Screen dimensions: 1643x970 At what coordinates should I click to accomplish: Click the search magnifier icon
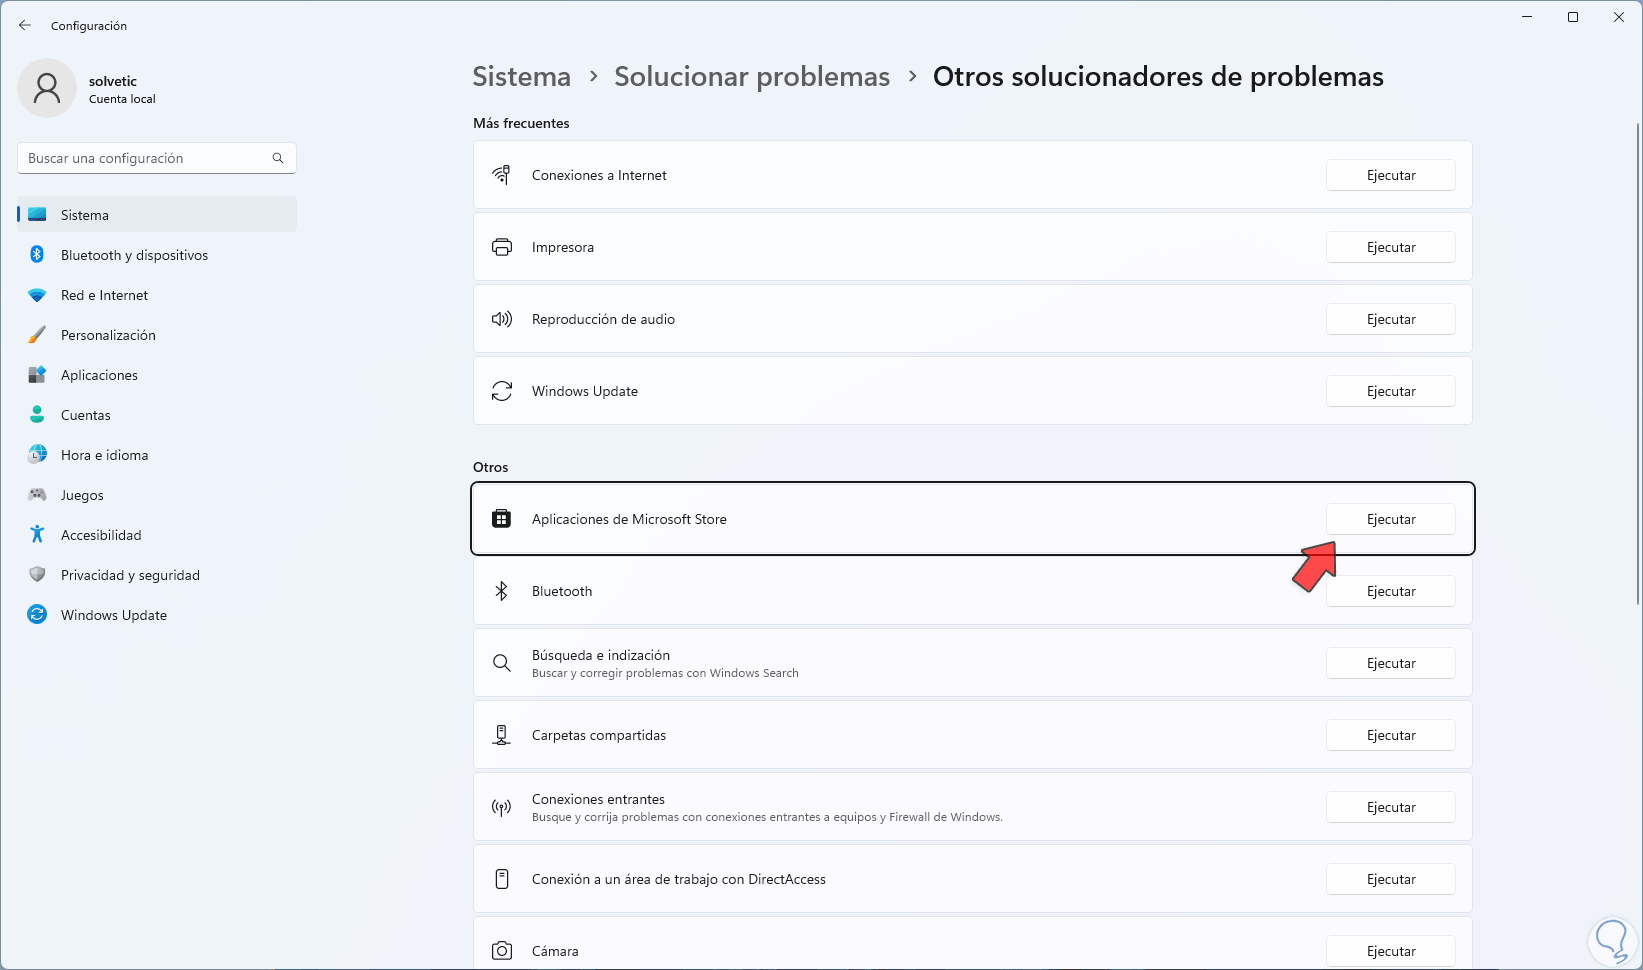click(x=278, y=158)
